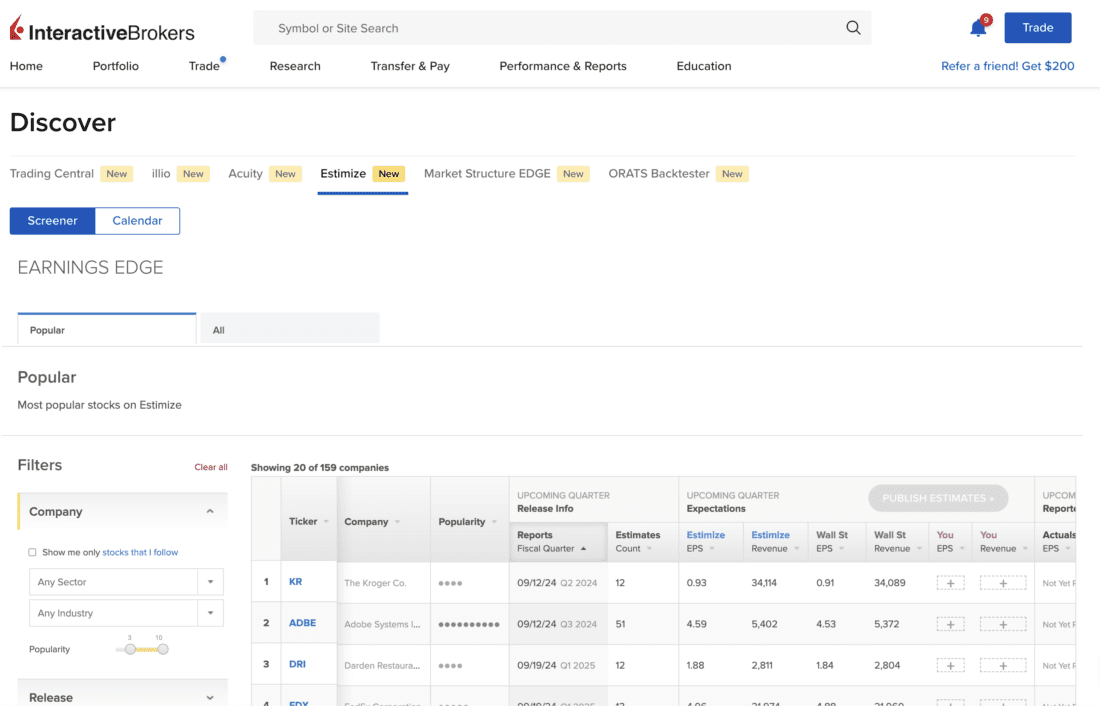Sort table by Company column arrow
This screenshot has width=1100, height=706.
click(398, 521)
